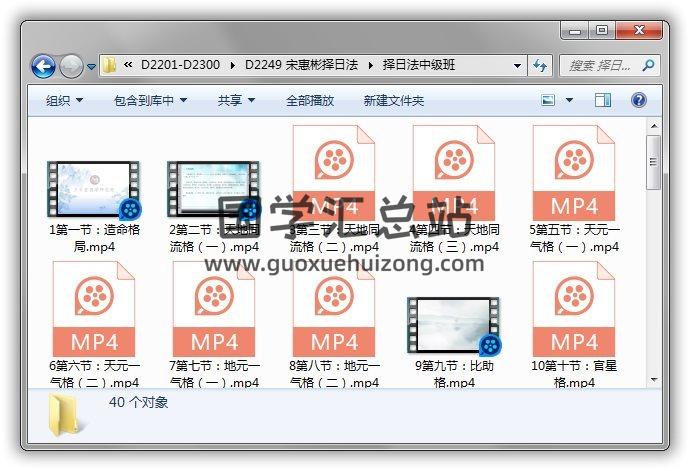Click 全部播放 in toolbar
Screen dimensions: 690x471
point(310,101)
